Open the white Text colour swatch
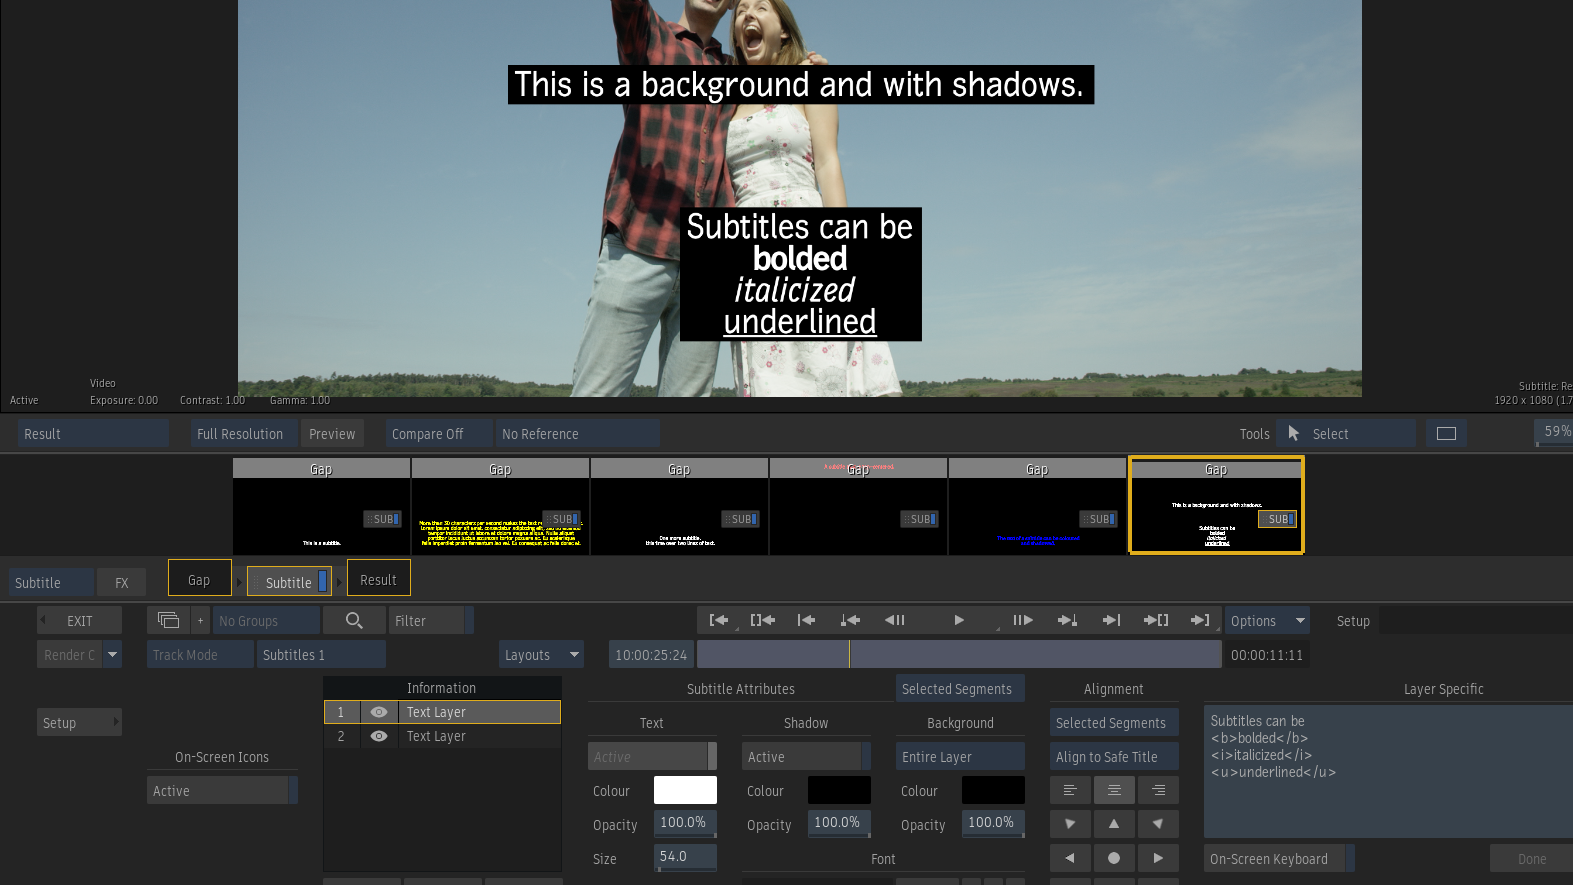 click(685, 790)
